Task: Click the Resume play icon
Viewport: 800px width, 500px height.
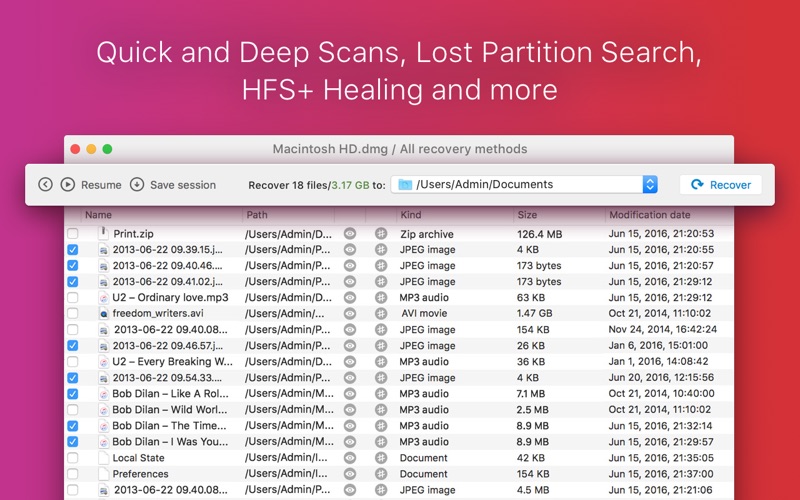Action: [x=67, y=184]
